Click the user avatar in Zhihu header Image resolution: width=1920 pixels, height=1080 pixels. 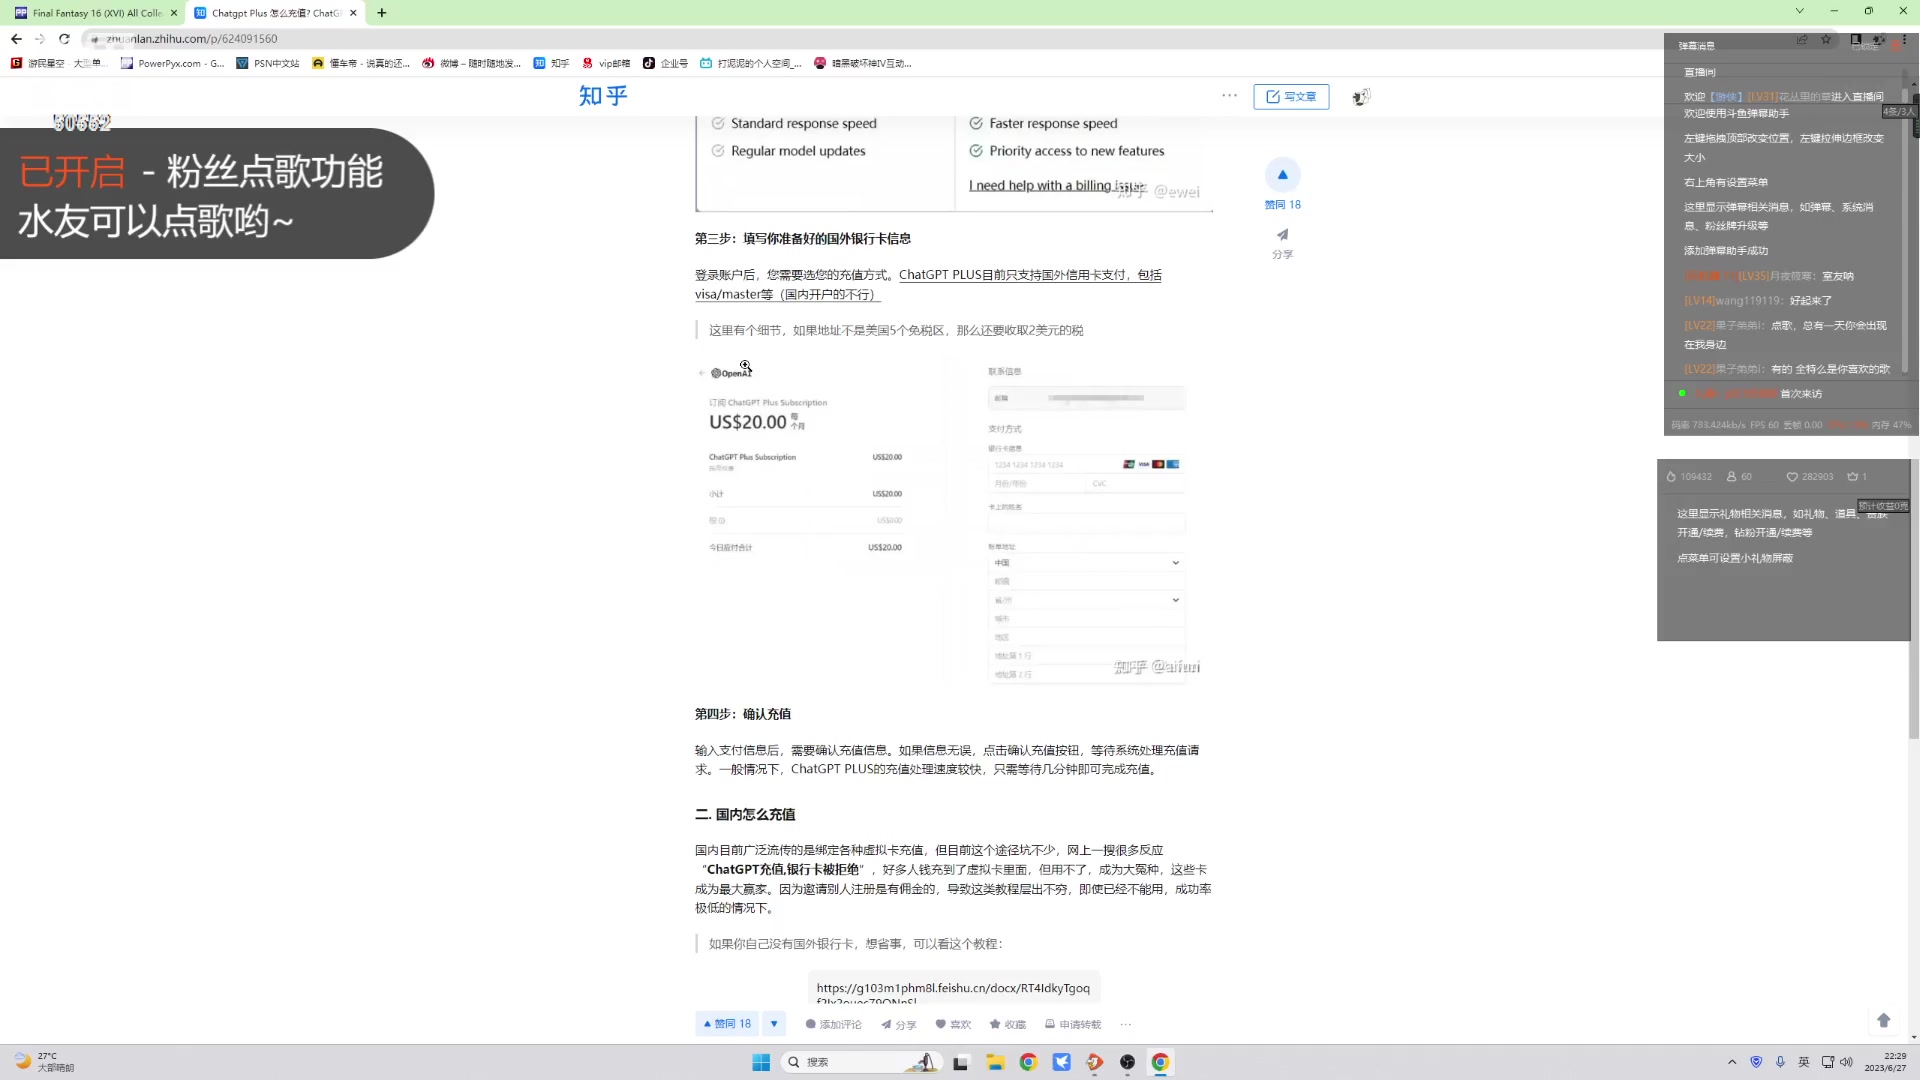click(1361, 97)
